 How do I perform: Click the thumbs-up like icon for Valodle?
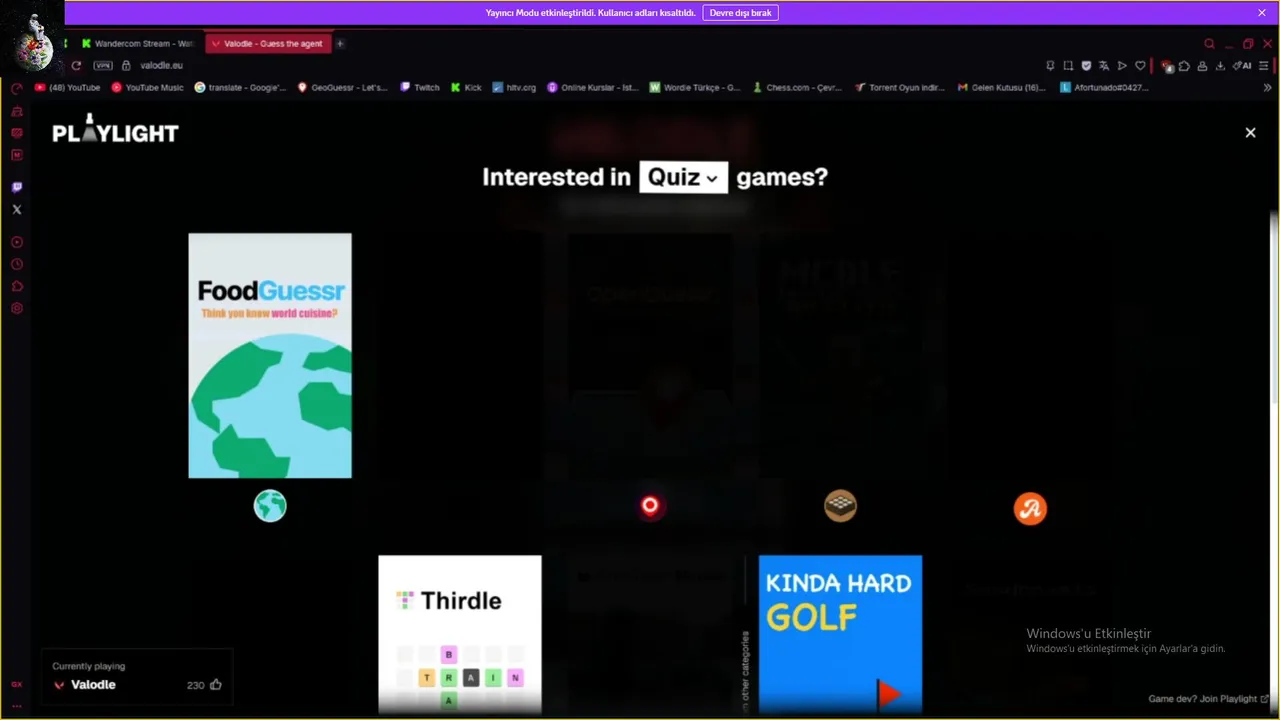(x=216, y=684)
